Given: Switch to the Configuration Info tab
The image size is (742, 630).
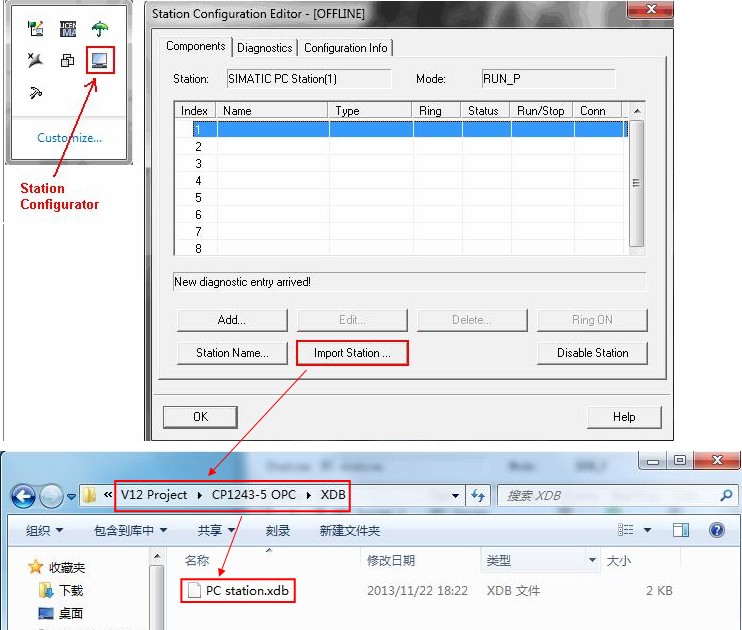Looking at the screenshot, I should [345, 48].
